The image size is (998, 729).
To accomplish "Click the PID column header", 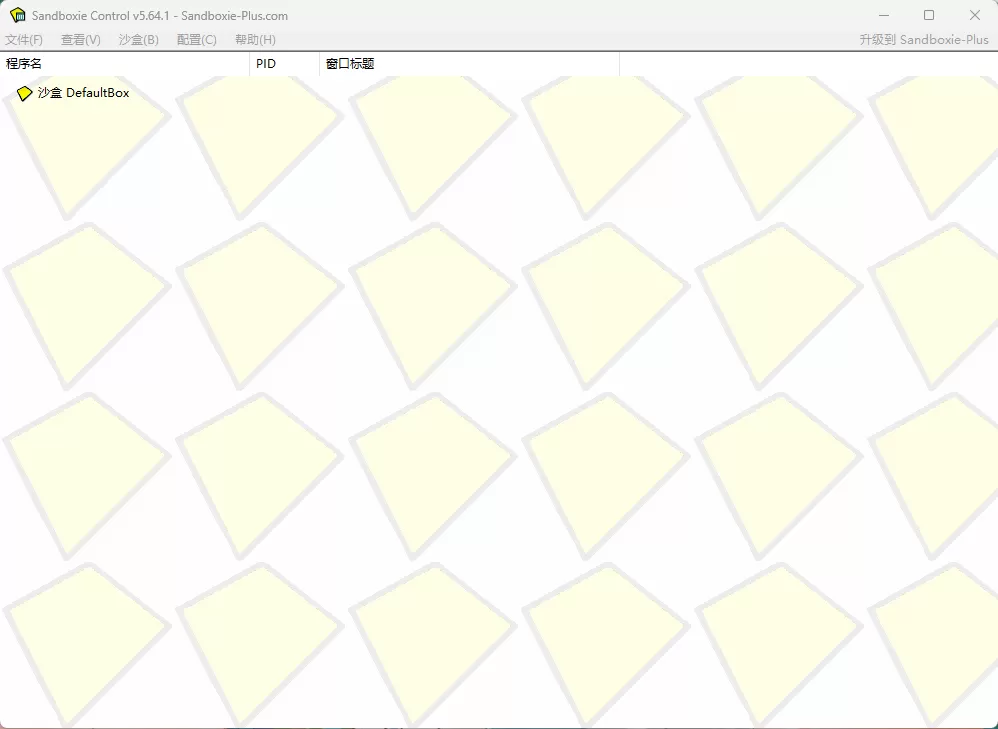I will click(264, 63).
